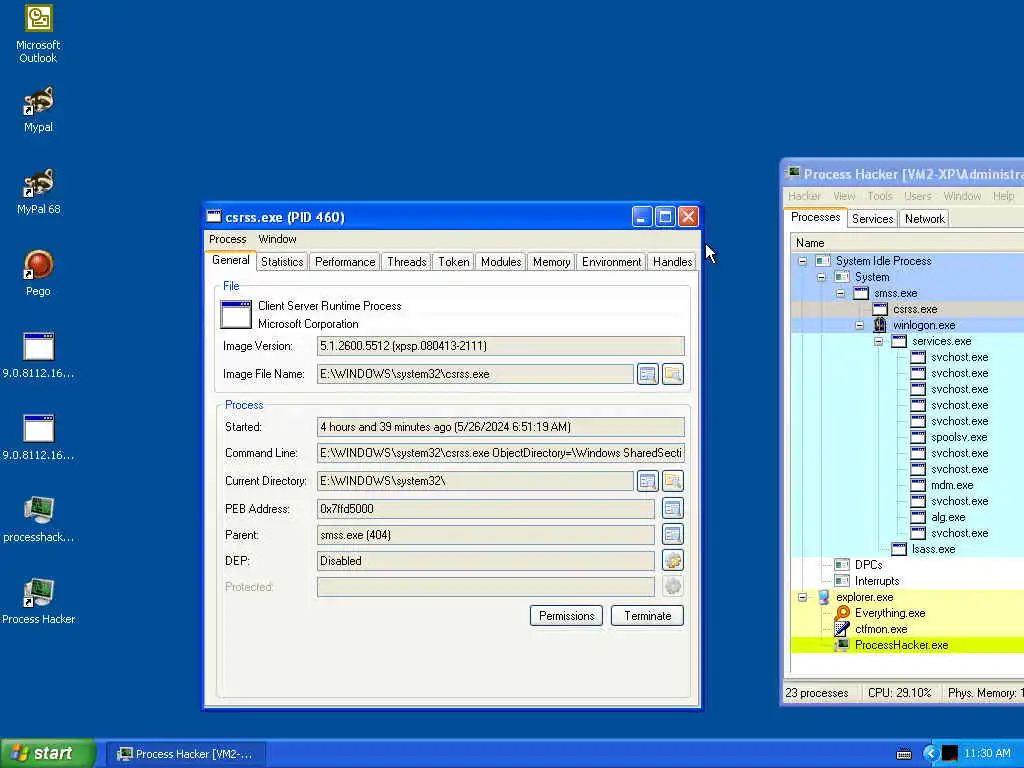Image resolution: width=1024 pixels, height=768 pixels.
Task: Click the Command Line field
Action: coord(501,453)
